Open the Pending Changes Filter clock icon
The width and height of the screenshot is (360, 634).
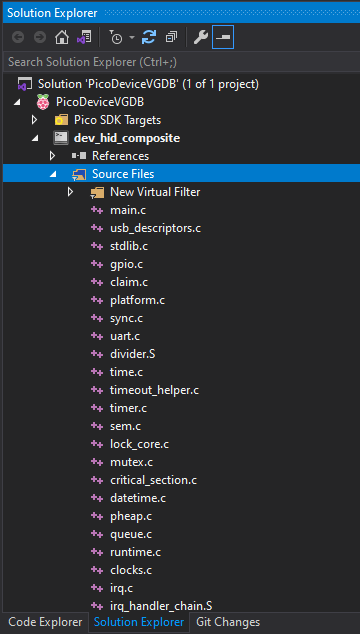(116, 38)
